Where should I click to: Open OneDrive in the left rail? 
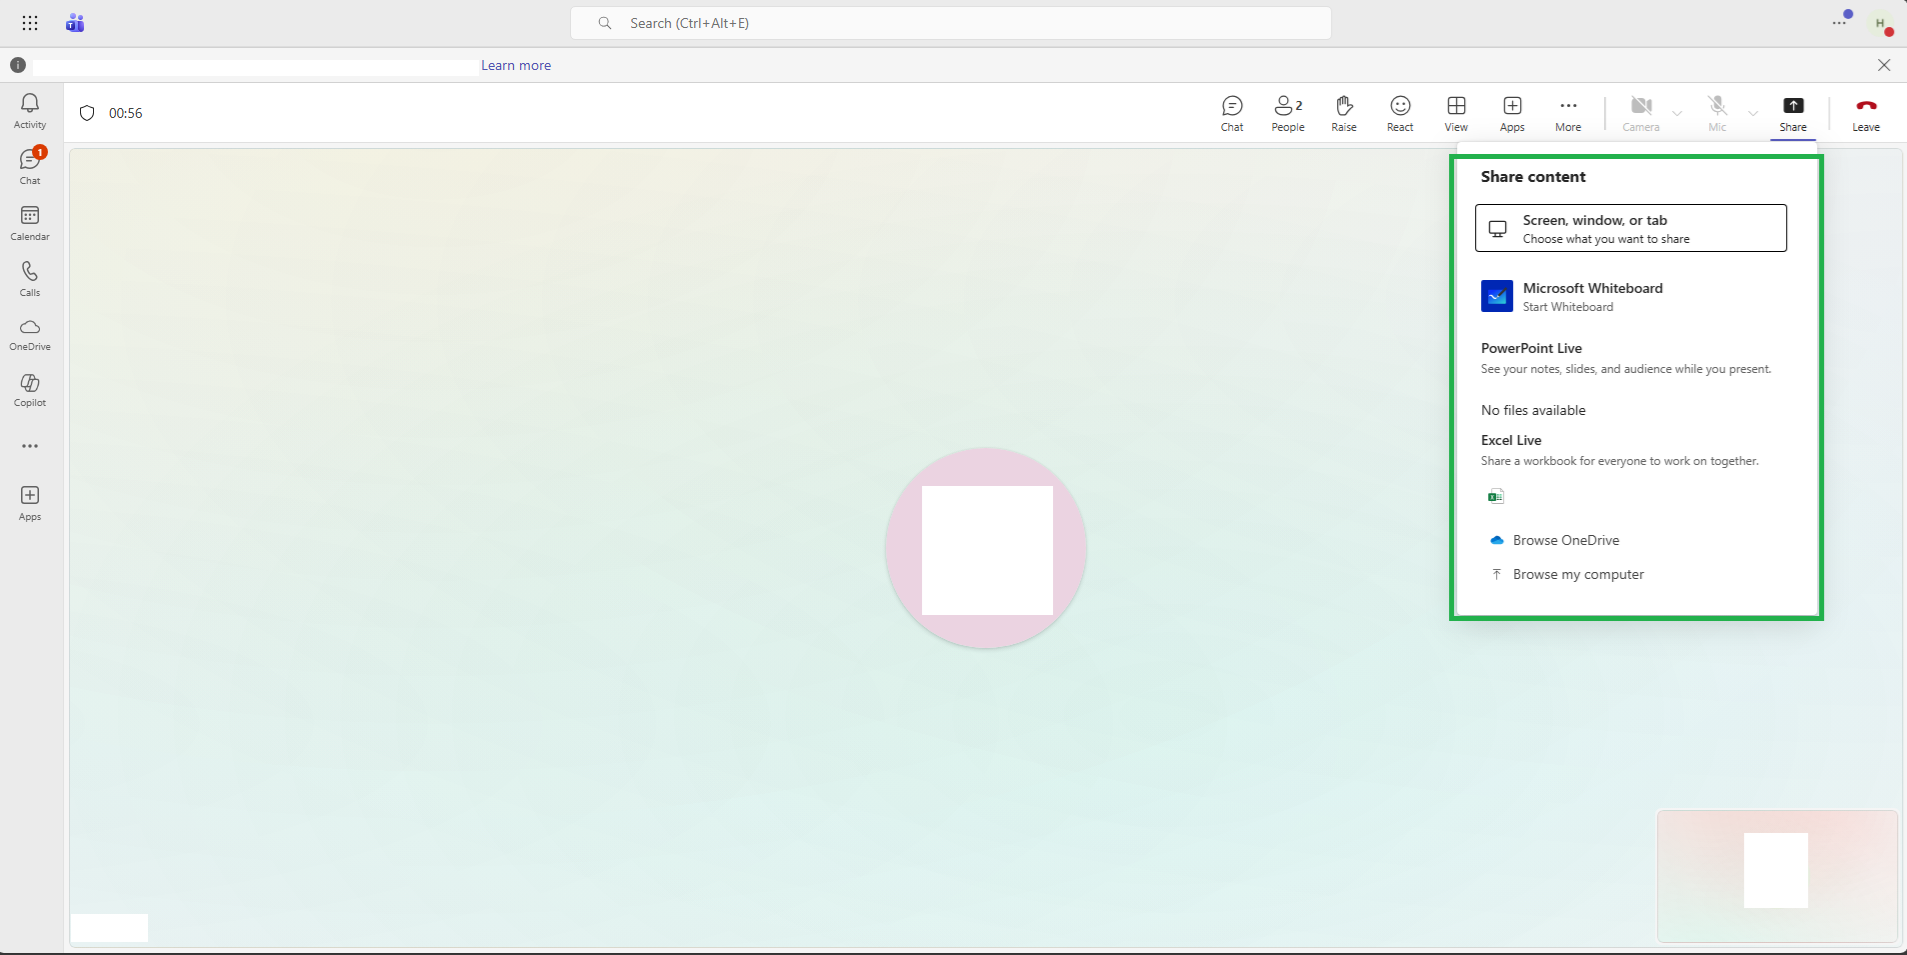[x=30, y=335]
